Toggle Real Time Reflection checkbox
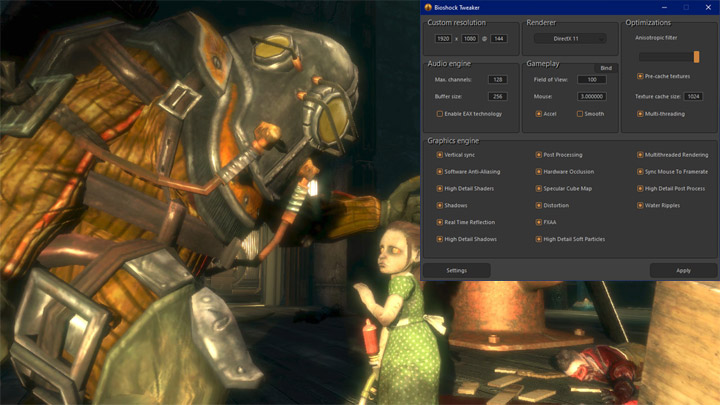720x405 pixels. pos(439,222)
